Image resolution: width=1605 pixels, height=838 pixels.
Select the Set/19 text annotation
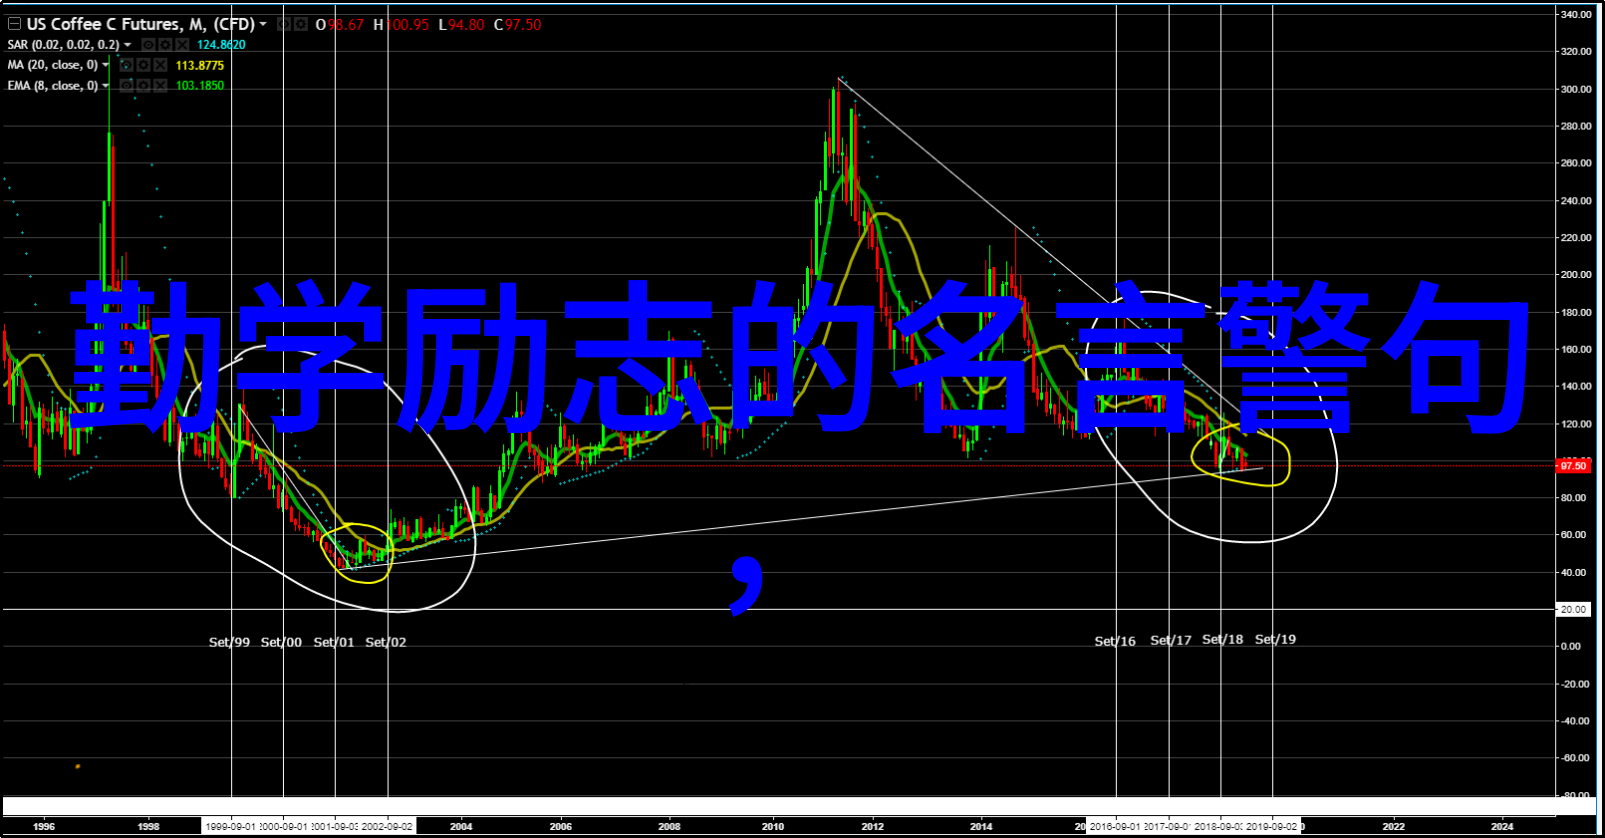(1275, 639)
